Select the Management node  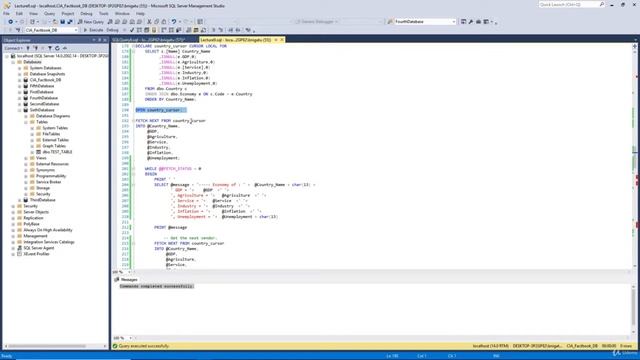pyautogui.click(x=36, y=236)
